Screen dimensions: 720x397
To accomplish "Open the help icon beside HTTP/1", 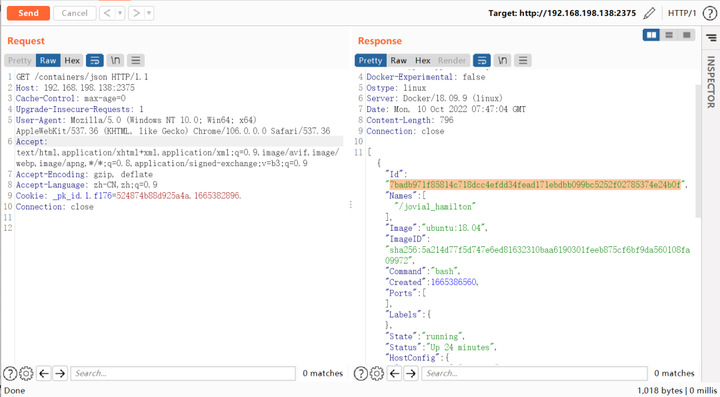I will click(x=709, y=13).
